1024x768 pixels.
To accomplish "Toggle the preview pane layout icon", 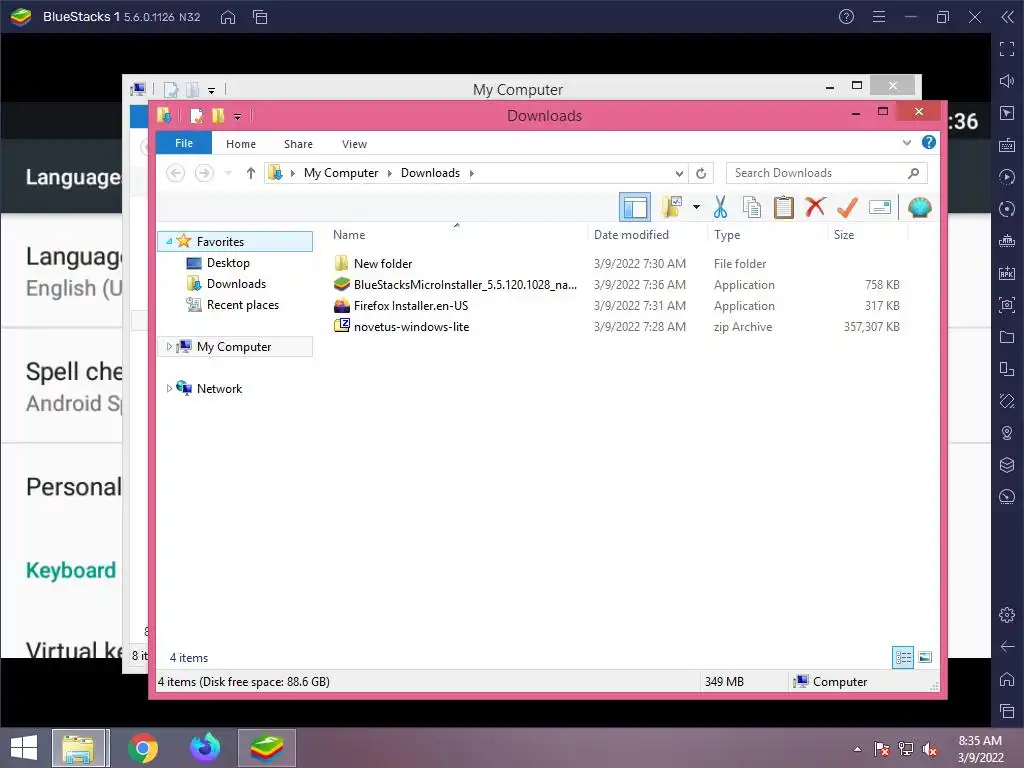I will coord(635,207).
